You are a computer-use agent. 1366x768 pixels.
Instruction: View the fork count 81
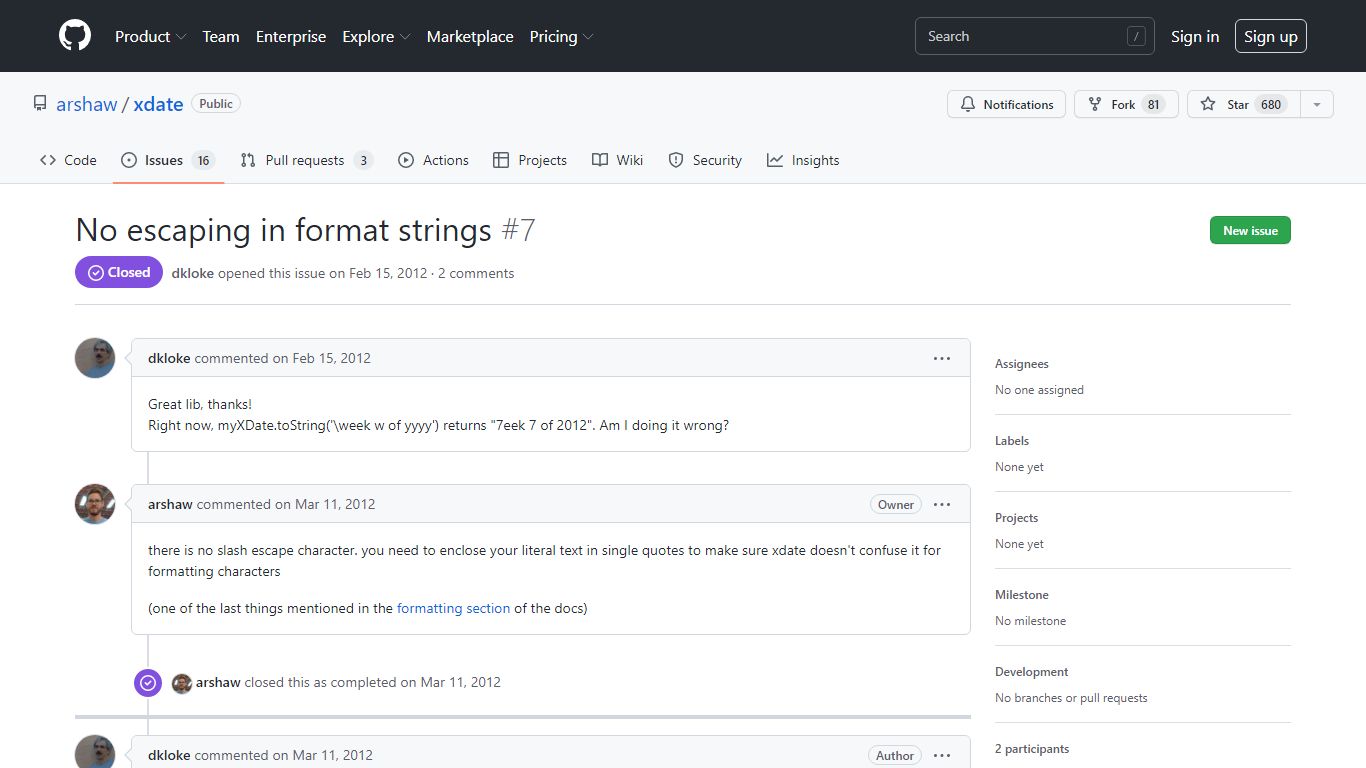point(1153,104)
